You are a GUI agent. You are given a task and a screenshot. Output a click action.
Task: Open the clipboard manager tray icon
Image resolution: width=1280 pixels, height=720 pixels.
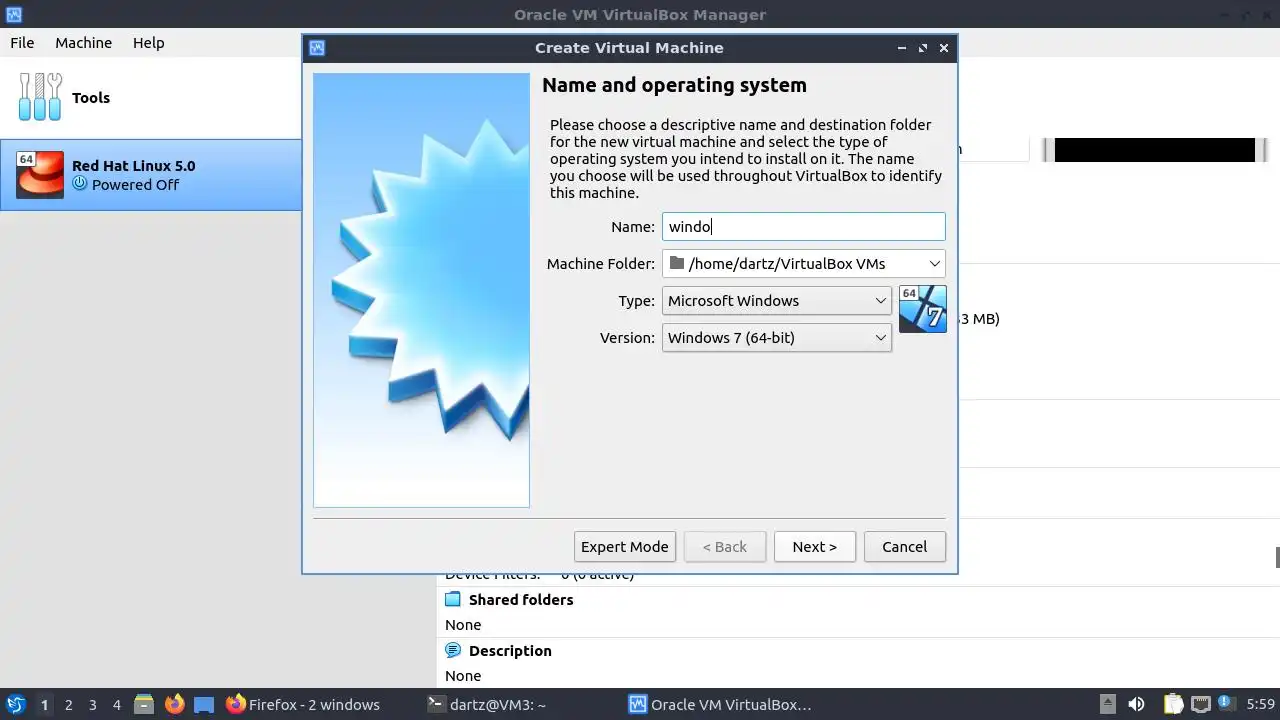coord(1173,704)
